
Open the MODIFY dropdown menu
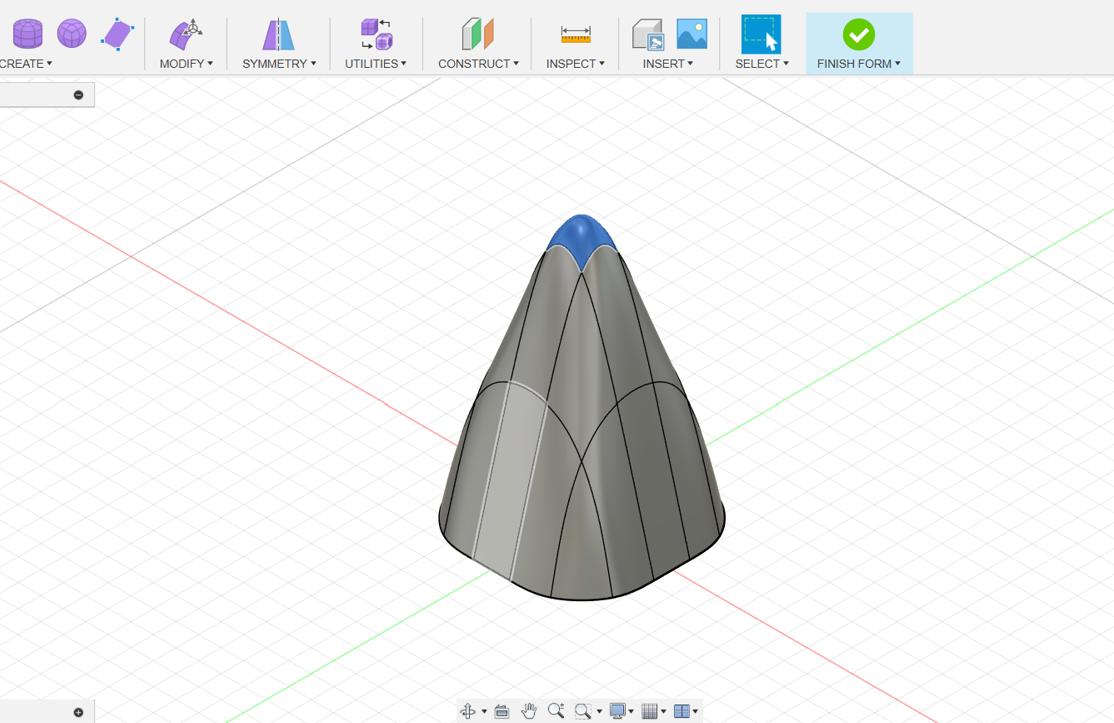186,64
